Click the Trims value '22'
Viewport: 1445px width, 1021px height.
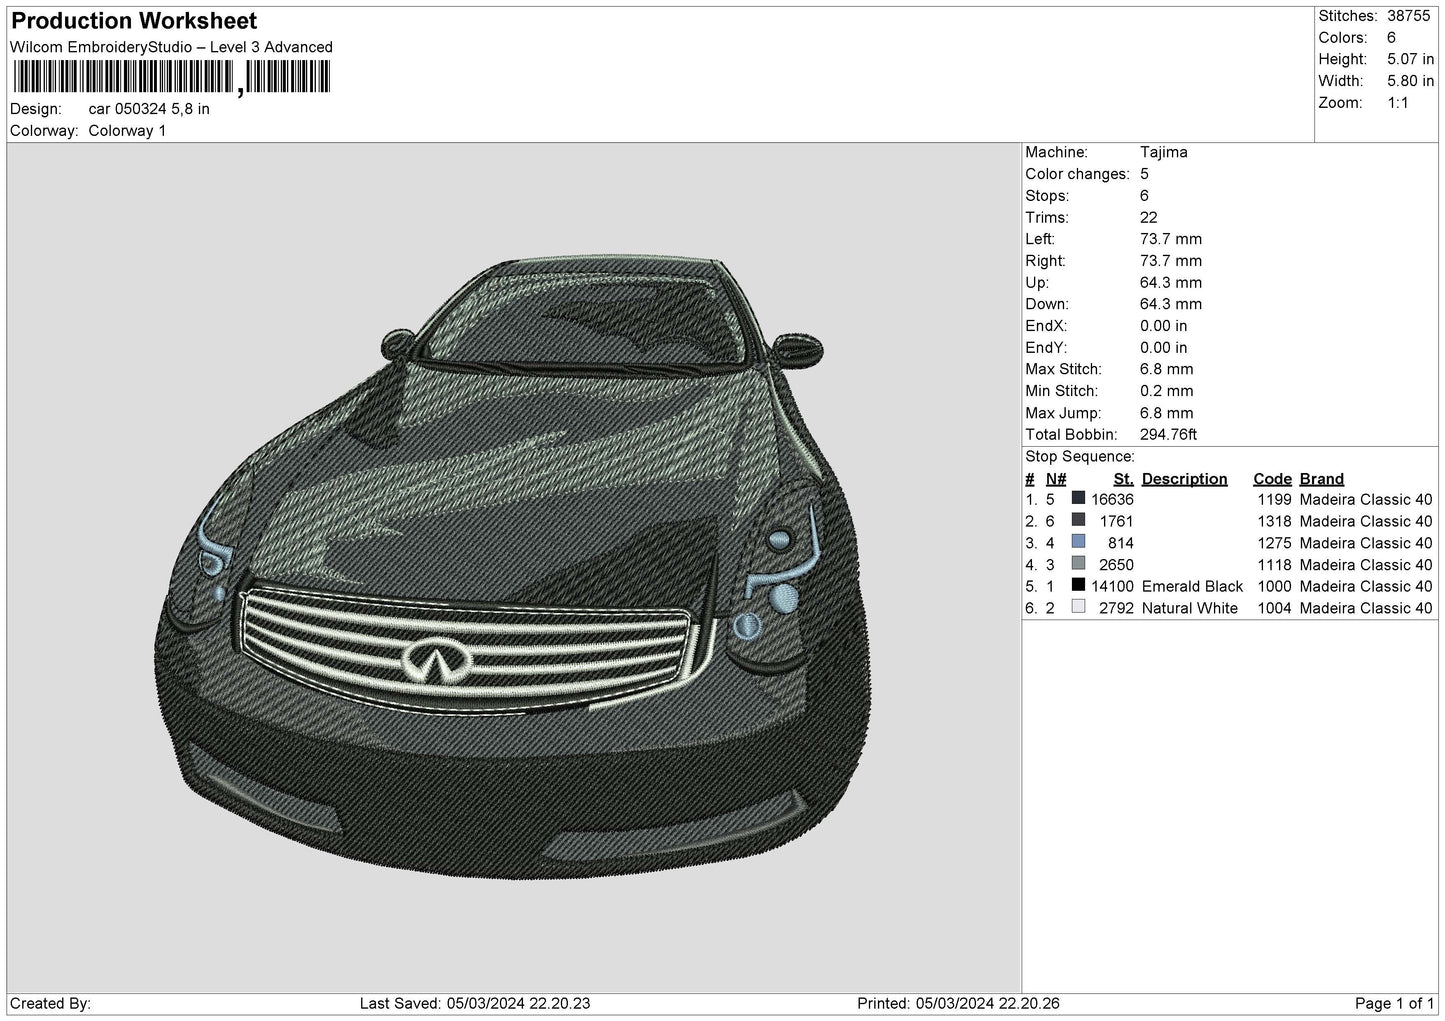click(1148, 218)
